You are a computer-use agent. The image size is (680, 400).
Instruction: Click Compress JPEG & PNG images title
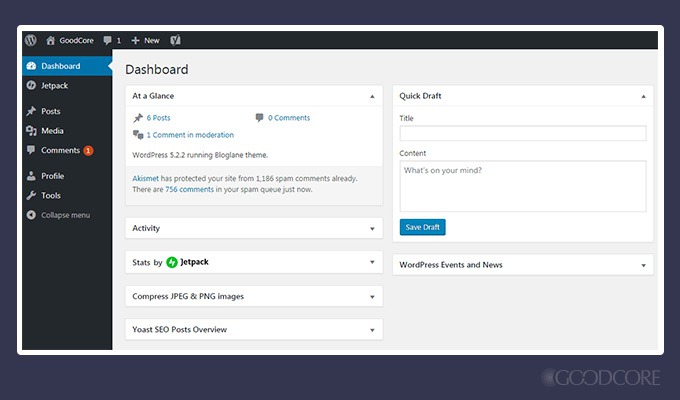pos(188,296)
